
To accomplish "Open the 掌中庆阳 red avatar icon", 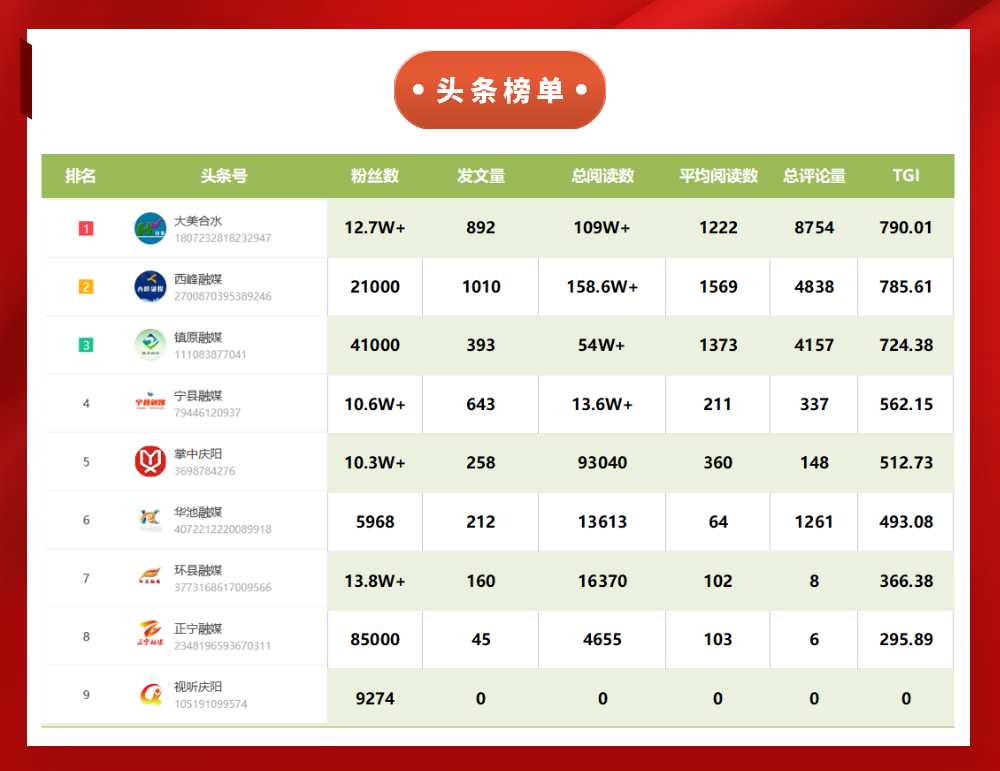I will point(150,462).
